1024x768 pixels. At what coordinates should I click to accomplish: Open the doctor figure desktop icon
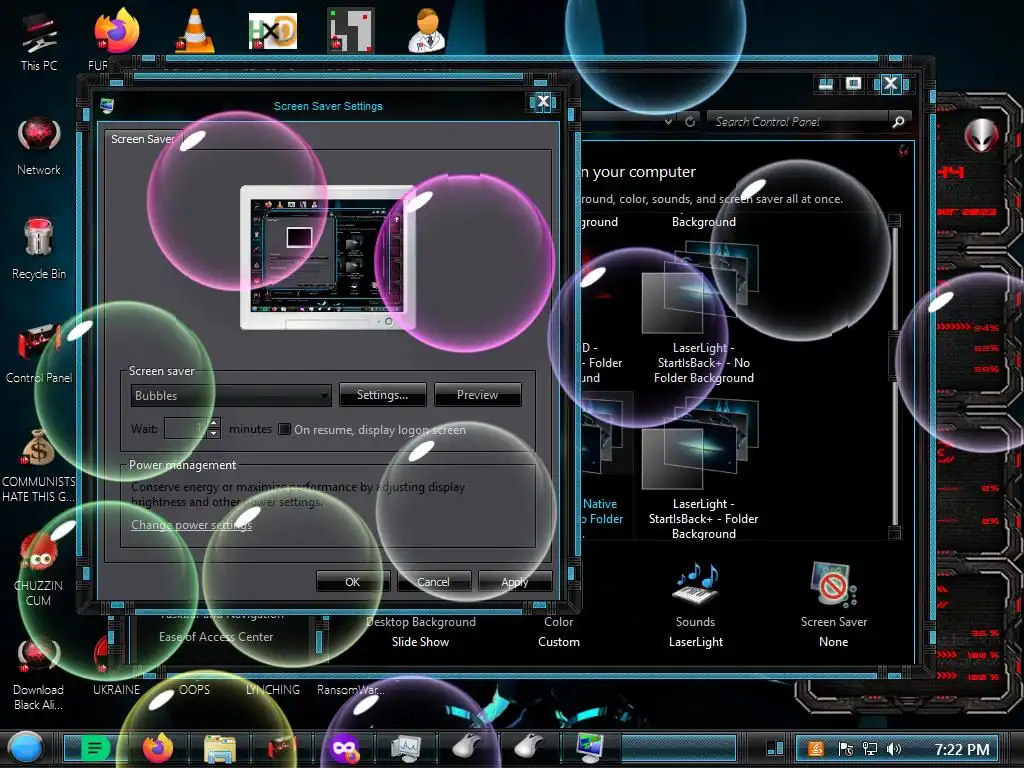pyautogui.click(x=426, y=30)
